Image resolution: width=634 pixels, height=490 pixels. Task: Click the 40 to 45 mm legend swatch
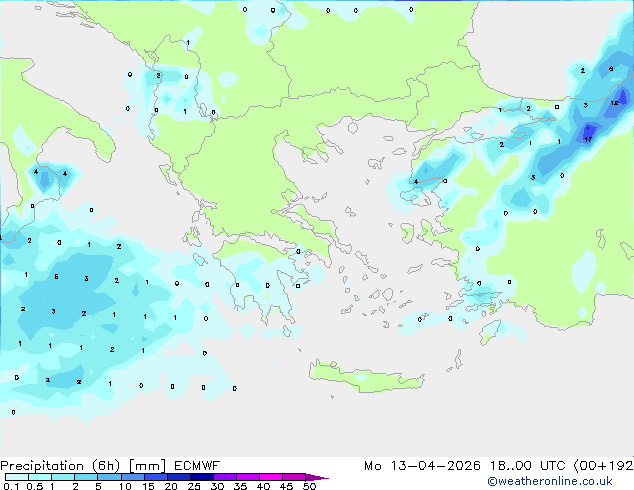(271, 477)
